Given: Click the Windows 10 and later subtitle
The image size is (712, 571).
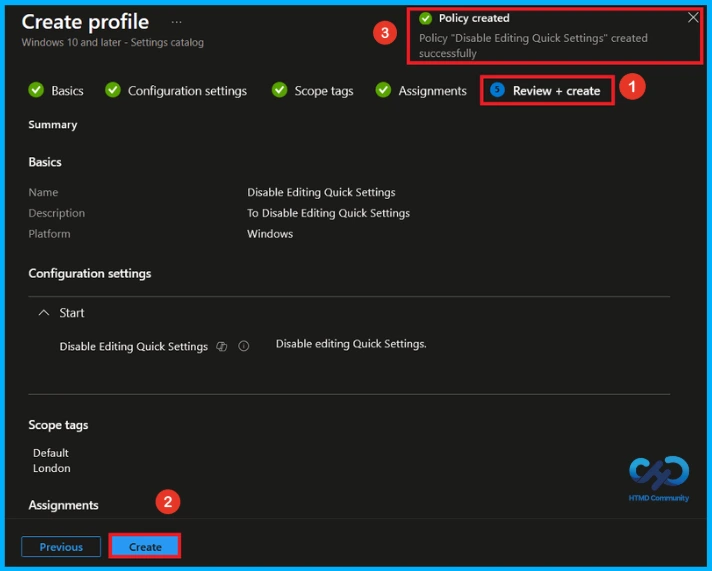Looking at the screenshot, I should pyautogui.click(x=113, y=43).
